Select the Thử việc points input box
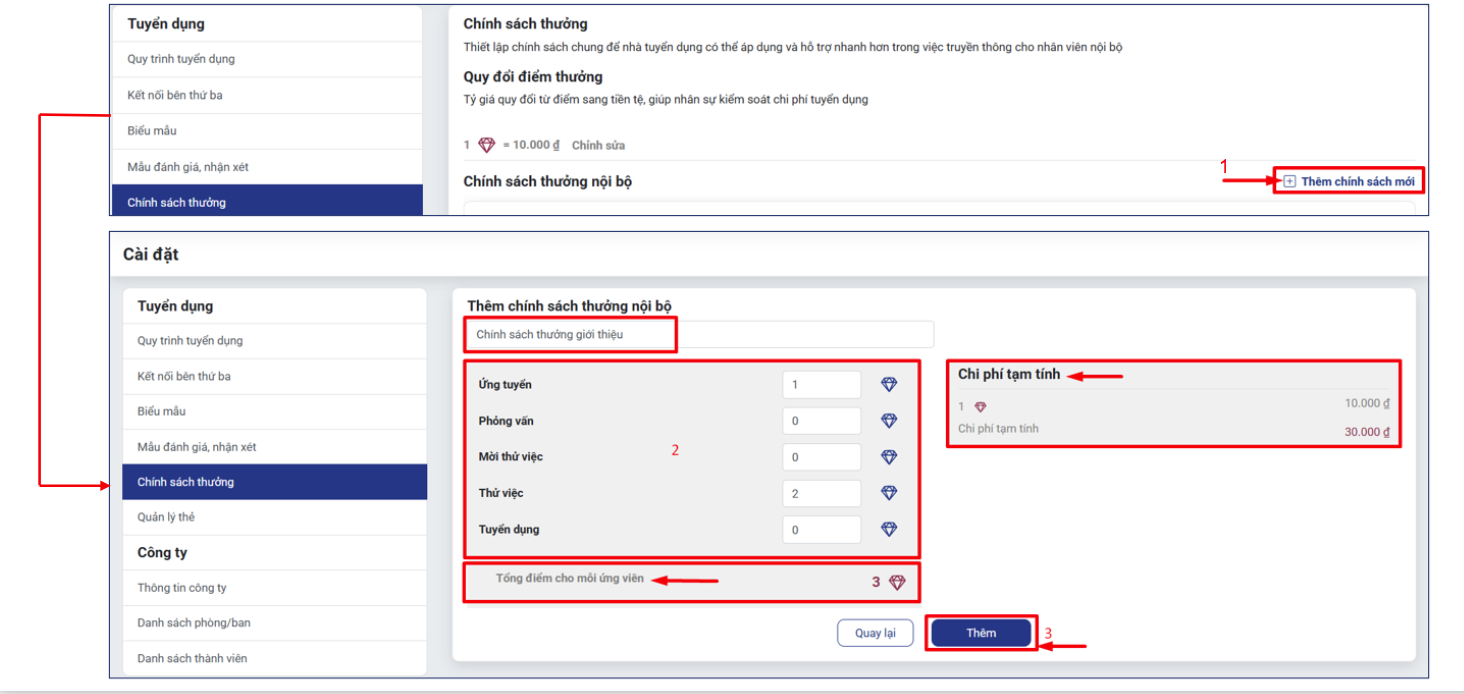 [821, 493]
